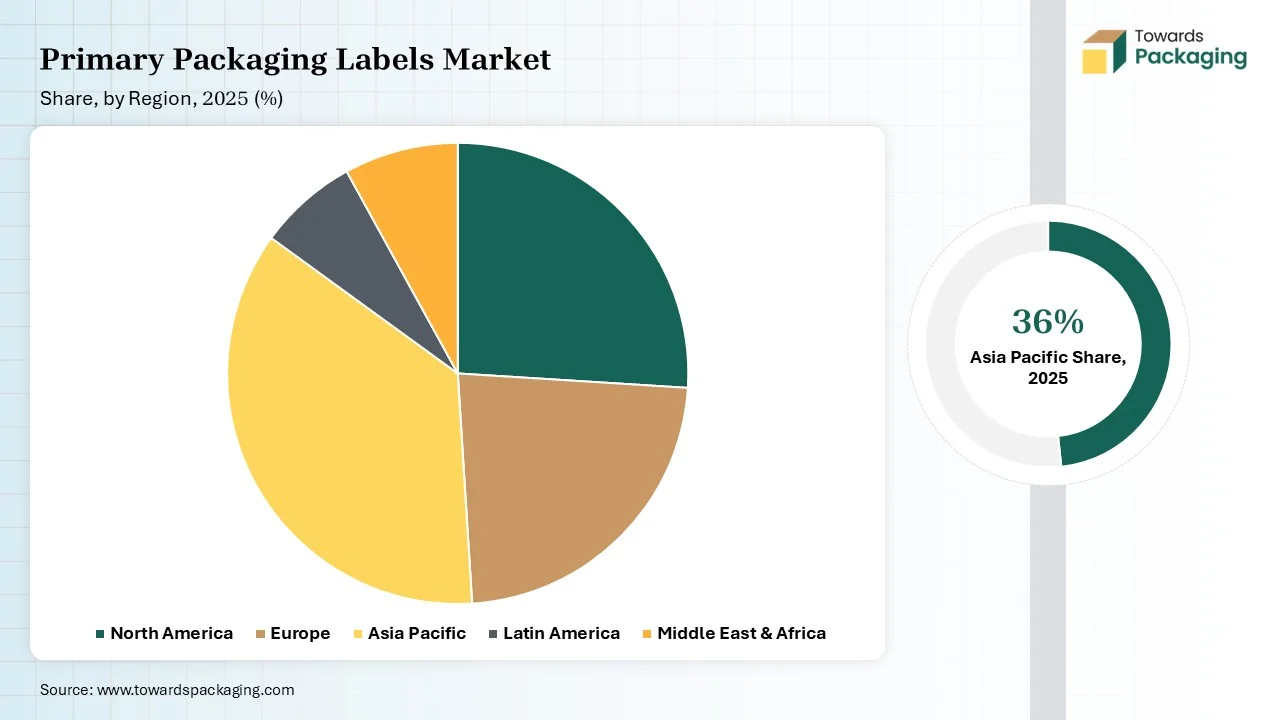The width and height of the screenshot is (1280, 720).
Task: Click the Latin America legend square marker
Action: [493, 634]
